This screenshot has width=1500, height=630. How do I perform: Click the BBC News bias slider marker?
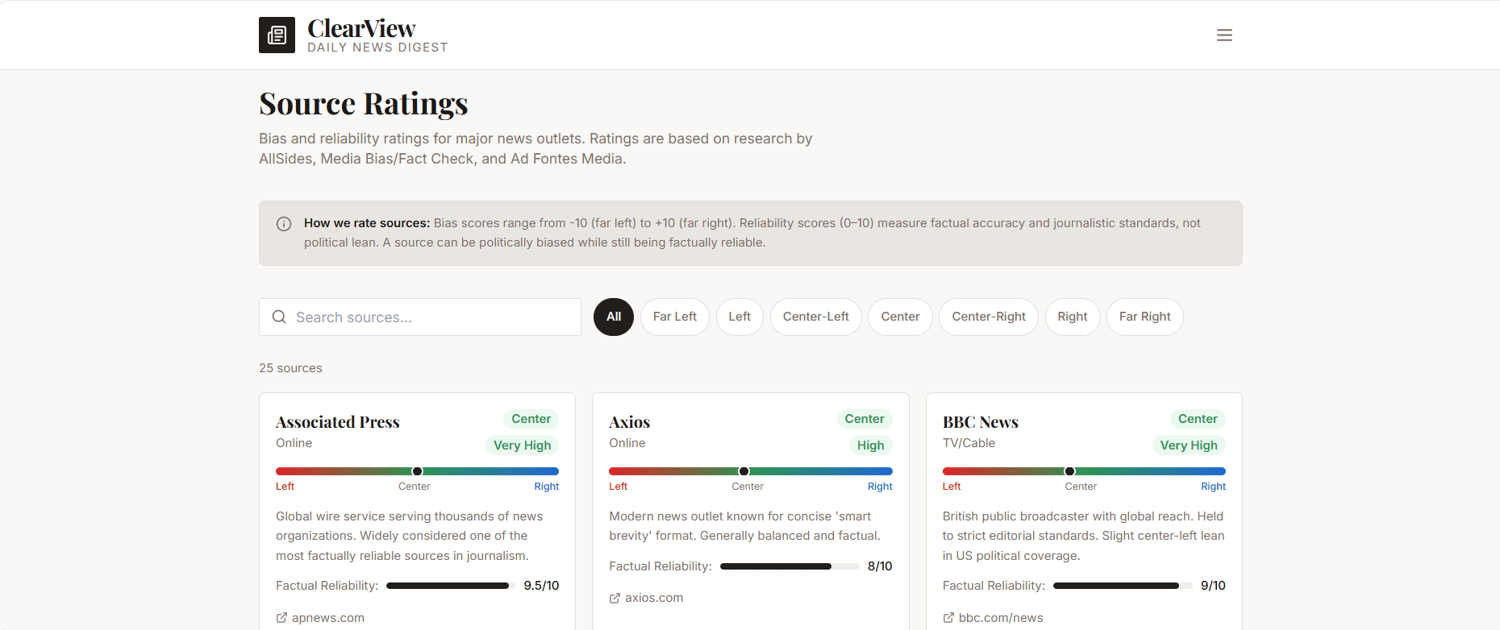coord(1070,471)
